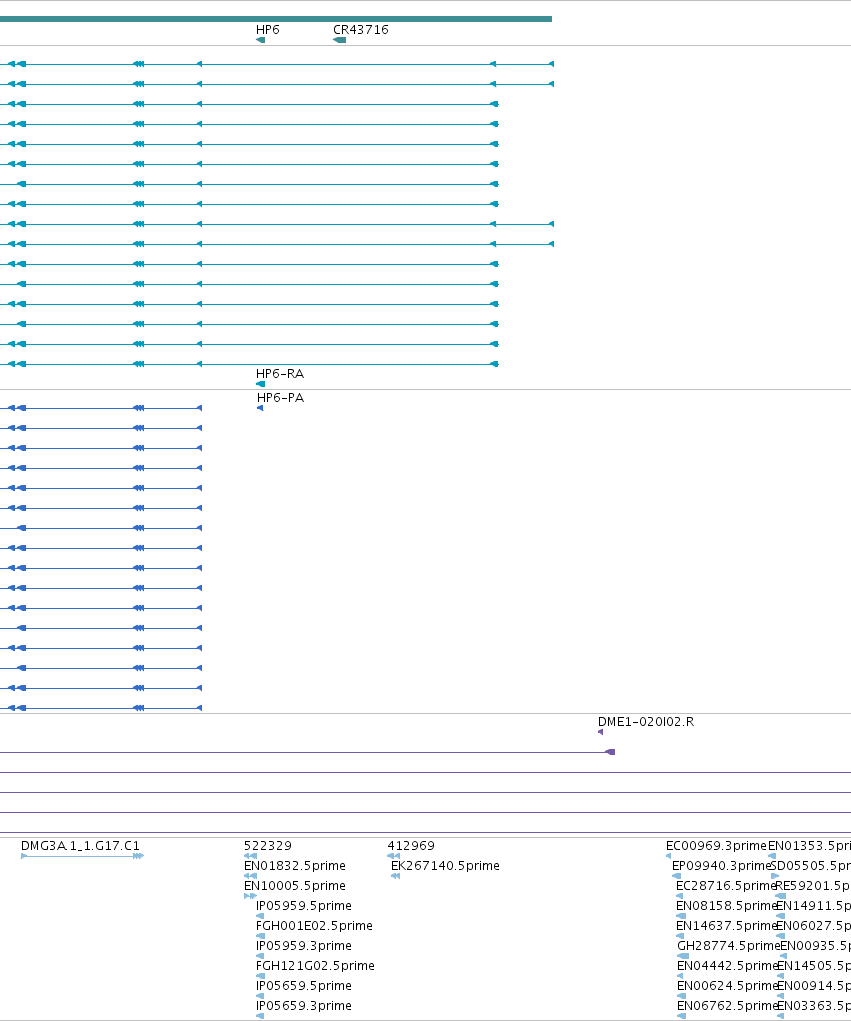Click the IP05659.3prime label
This screenshot has height=1021, width=851.
pyautogui.click(x=304, y=1006)
